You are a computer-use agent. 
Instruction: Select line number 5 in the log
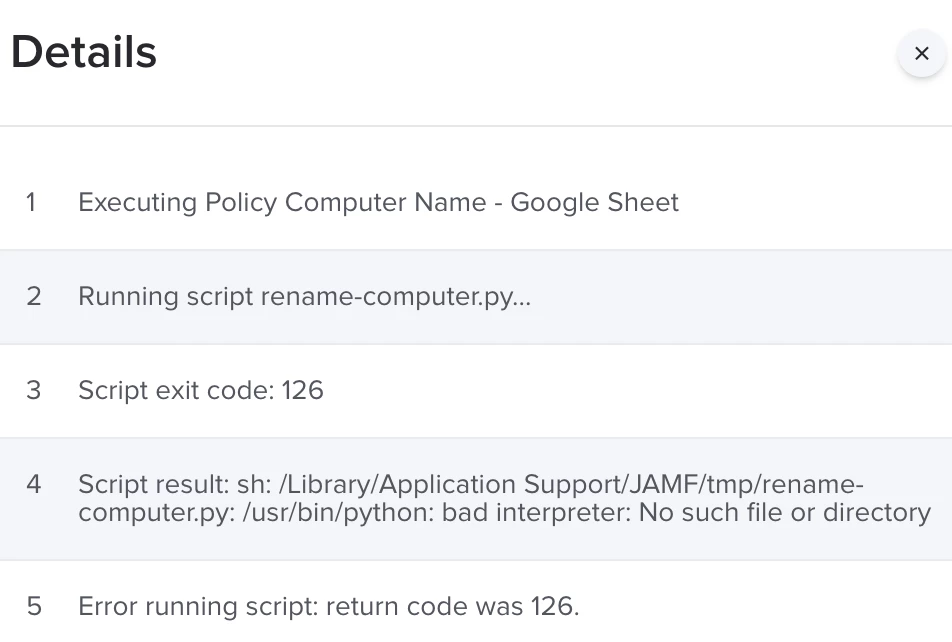pos(34,606)
